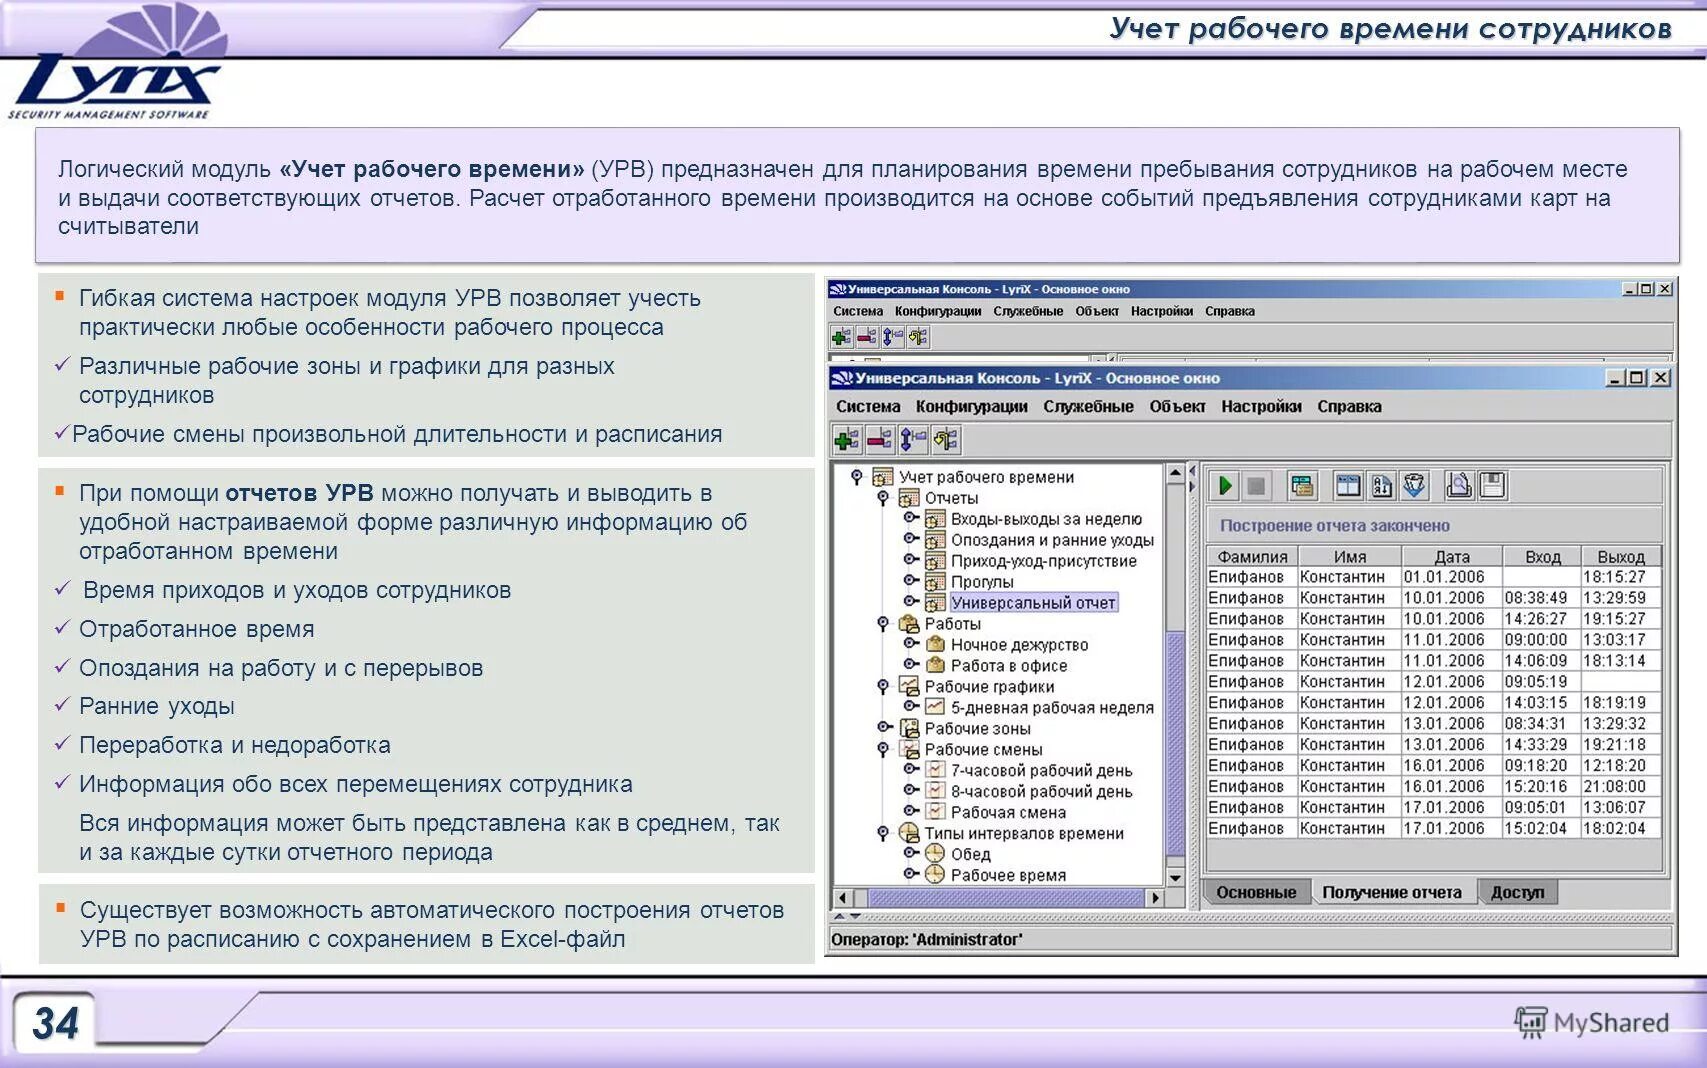Sort table by the Дата column header
This screenshot has height=1068, width=1707.
click(1452, 556)
